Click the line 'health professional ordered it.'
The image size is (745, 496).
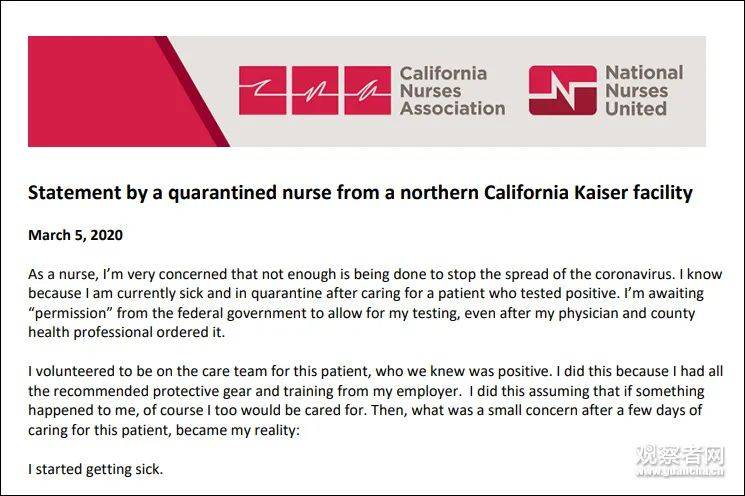(x=126, y=332)
